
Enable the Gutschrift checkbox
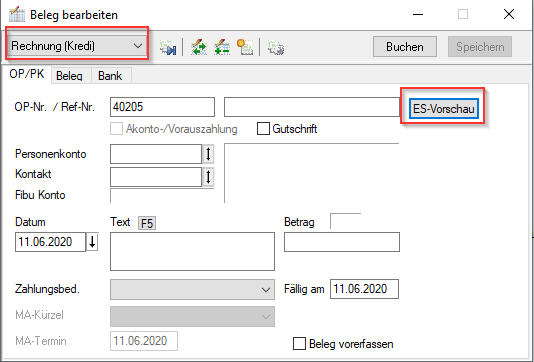263,129
